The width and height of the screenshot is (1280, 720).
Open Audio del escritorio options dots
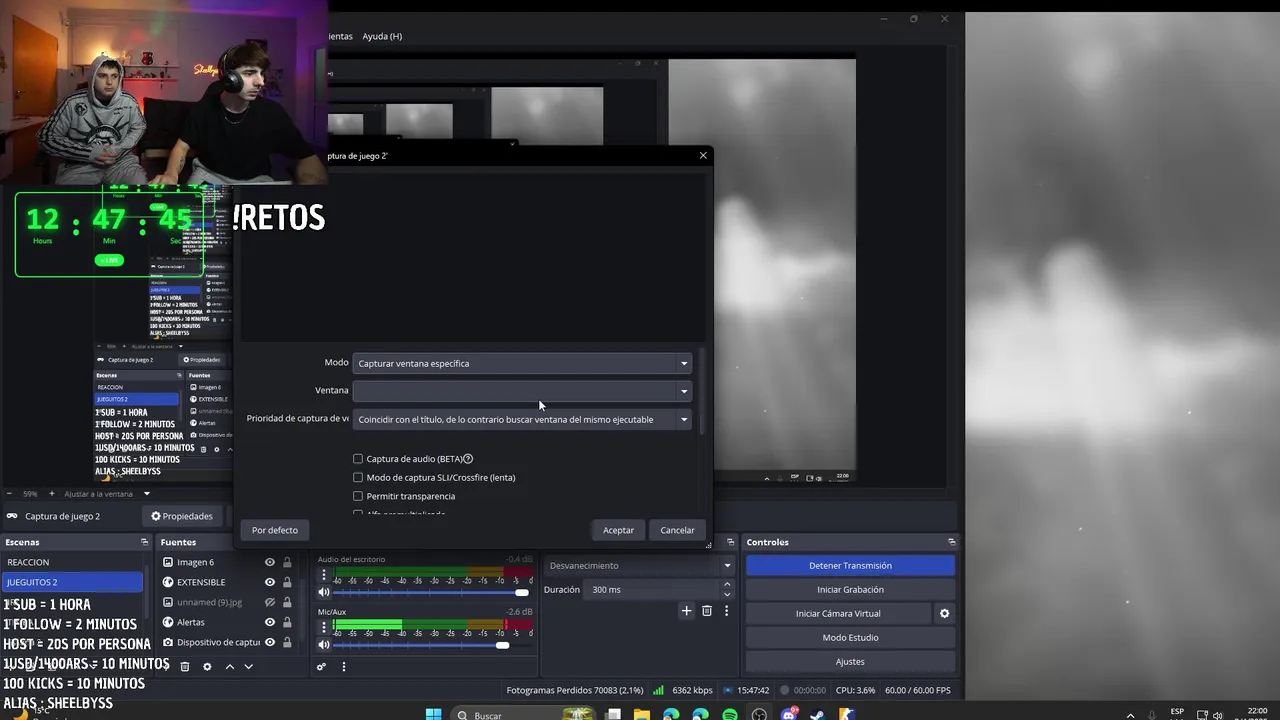(323, 575)
